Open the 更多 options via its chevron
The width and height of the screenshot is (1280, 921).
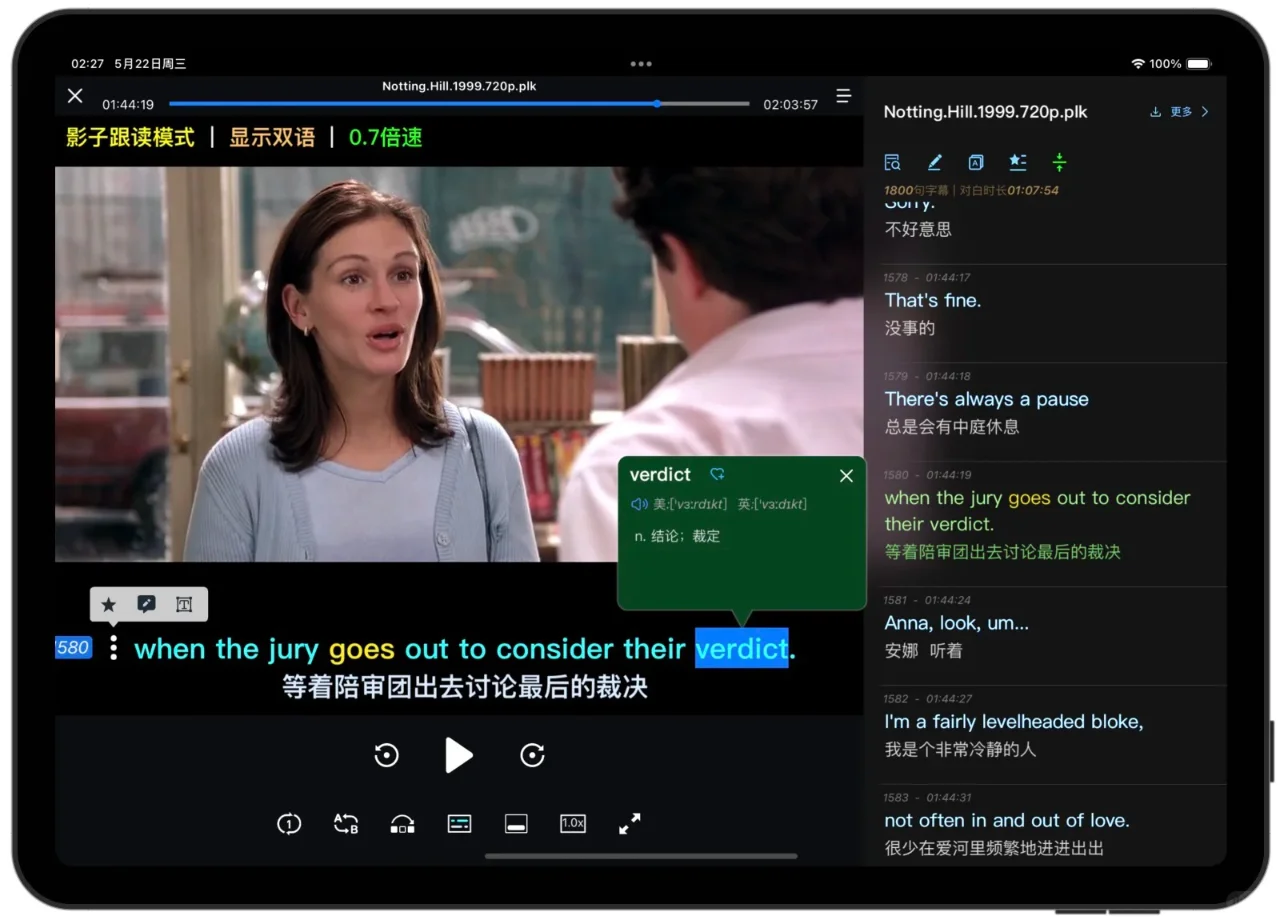(x=1207, y=111)
